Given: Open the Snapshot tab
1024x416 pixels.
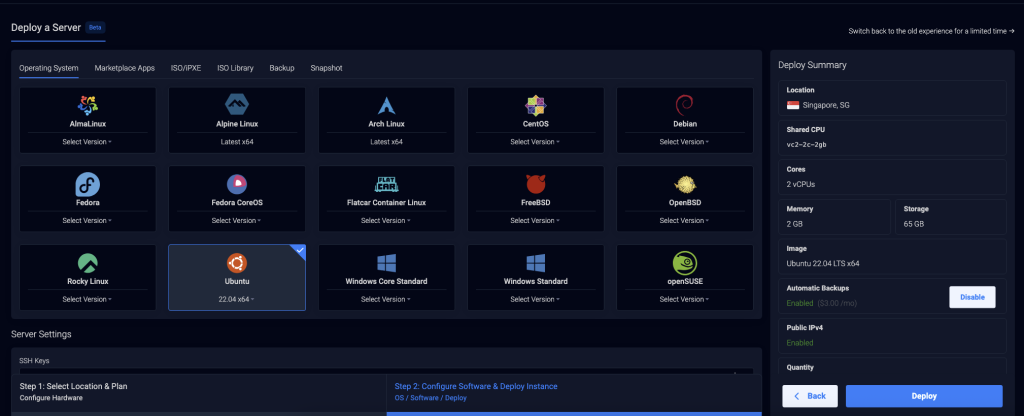Looking at the screenshot, I should pos(326,68).
